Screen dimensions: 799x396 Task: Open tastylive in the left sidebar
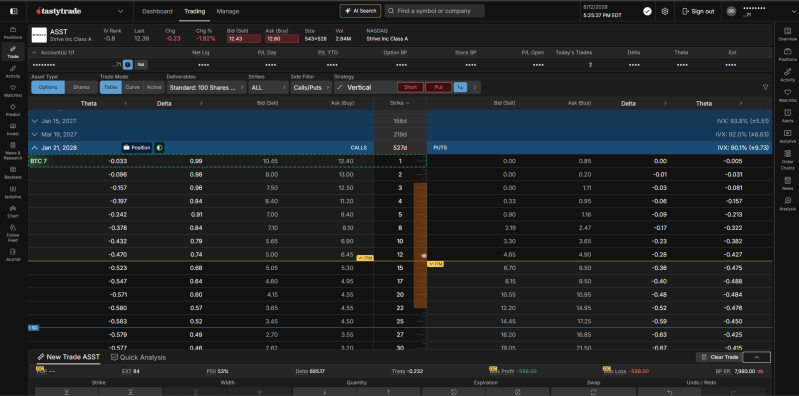(x=13, y=192)
